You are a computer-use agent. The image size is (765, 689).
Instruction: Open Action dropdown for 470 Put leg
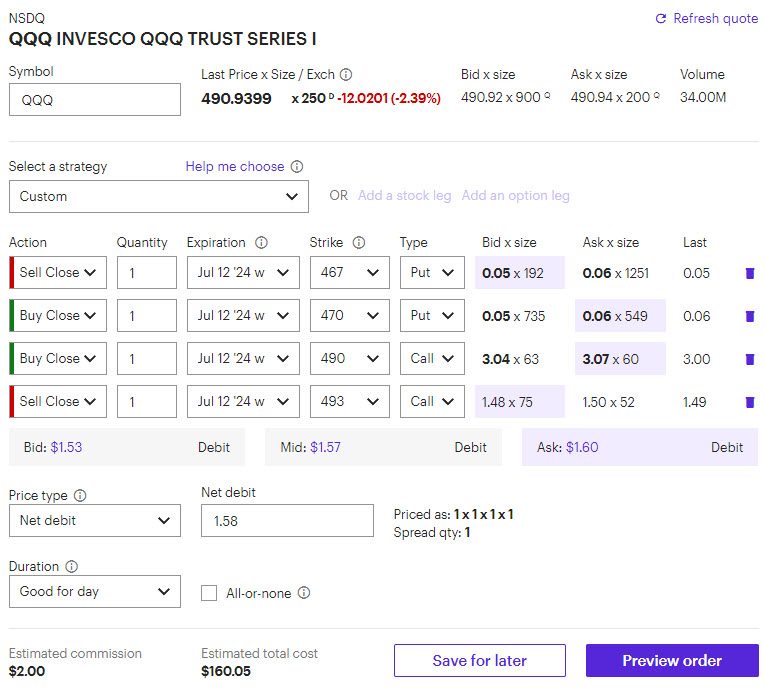58,316
